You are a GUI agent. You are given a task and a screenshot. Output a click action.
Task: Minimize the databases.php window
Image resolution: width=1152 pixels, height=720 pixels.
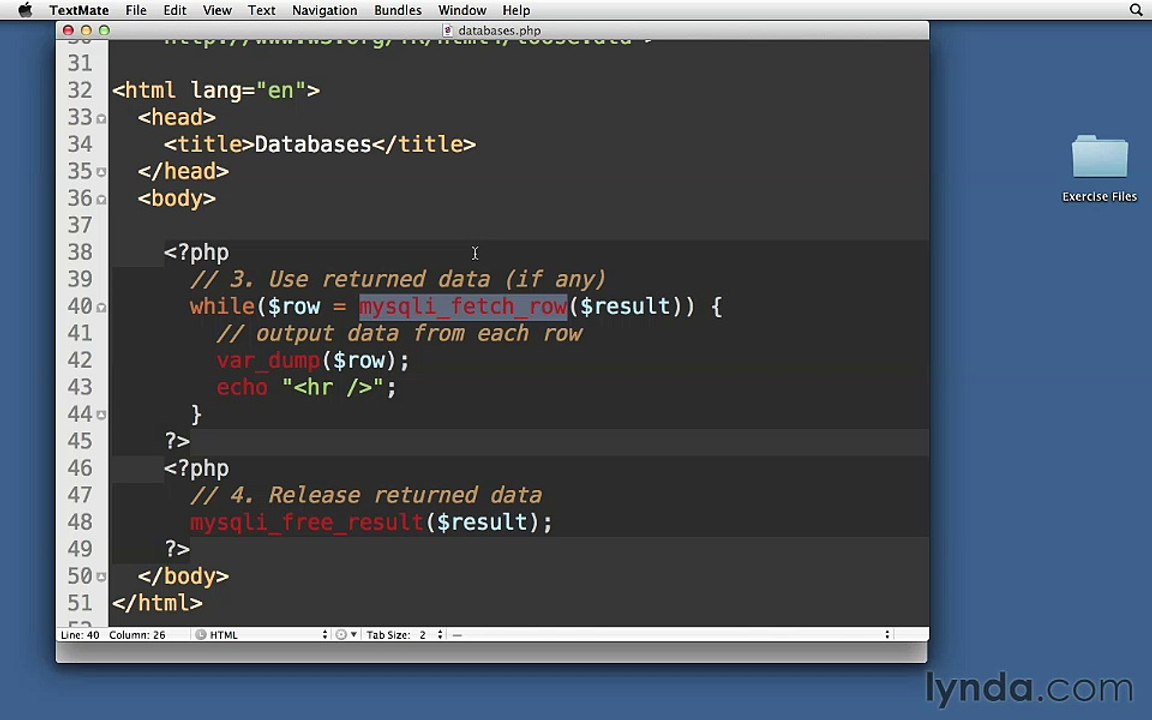pos(86,30)
